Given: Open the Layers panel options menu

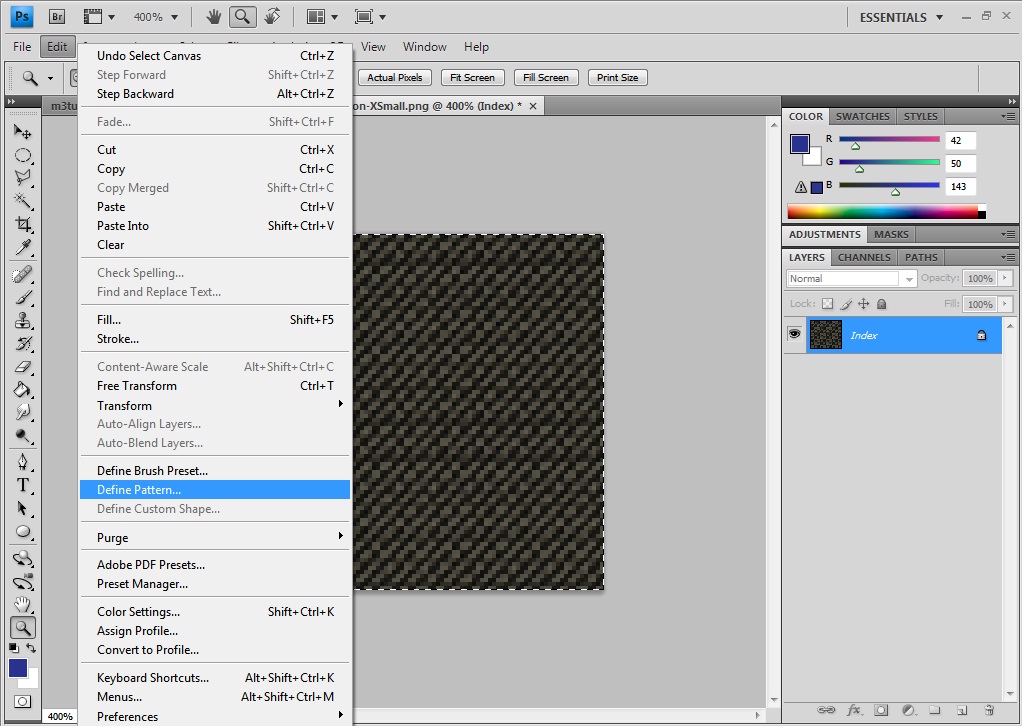Looking at the screenshot, I should click(1007, 257).
